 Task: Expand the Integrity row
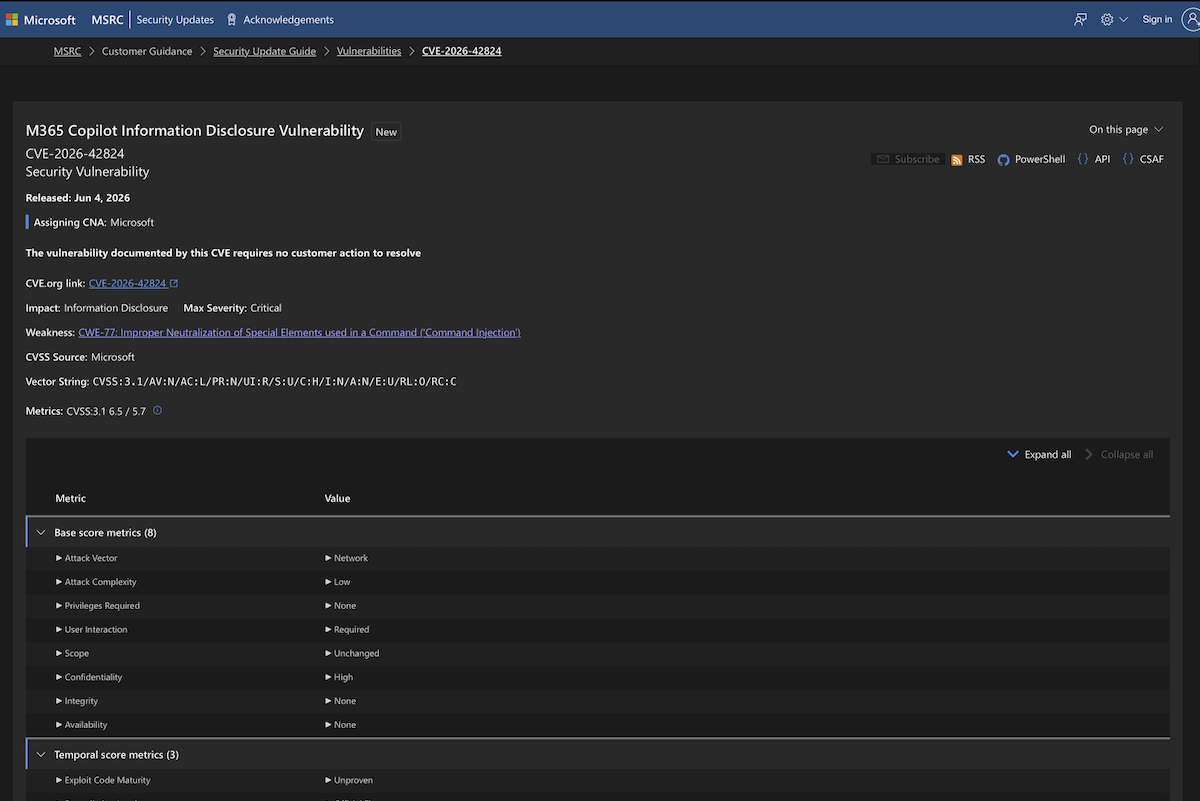point(77,701)
